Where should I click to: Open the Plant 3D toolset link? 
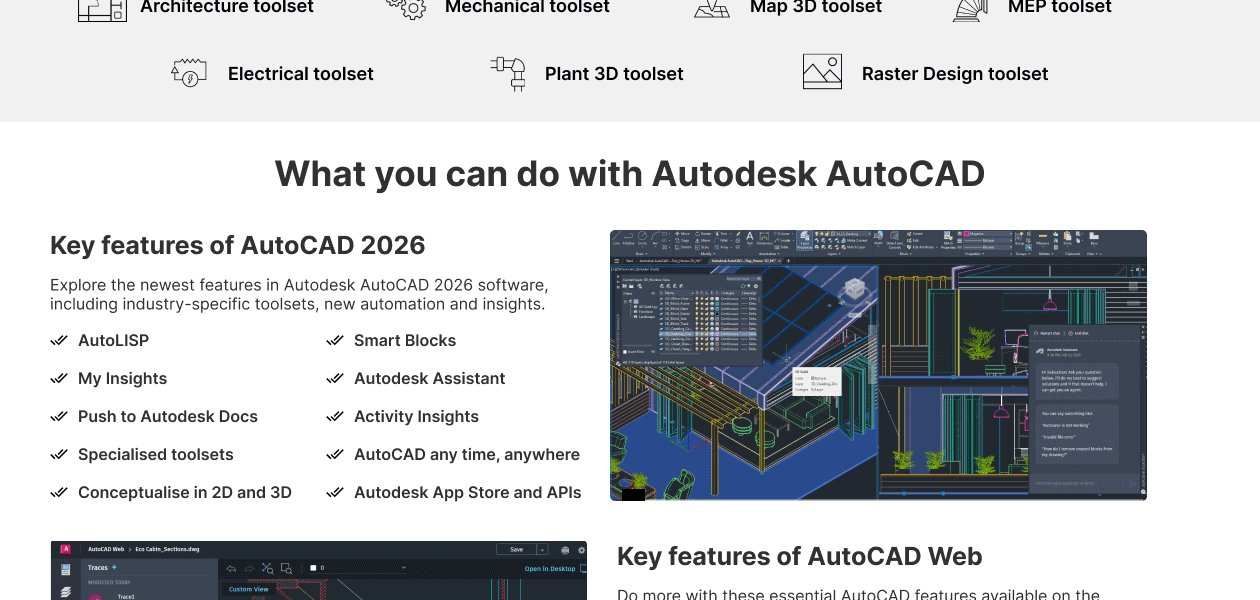(x=614, y=74)
